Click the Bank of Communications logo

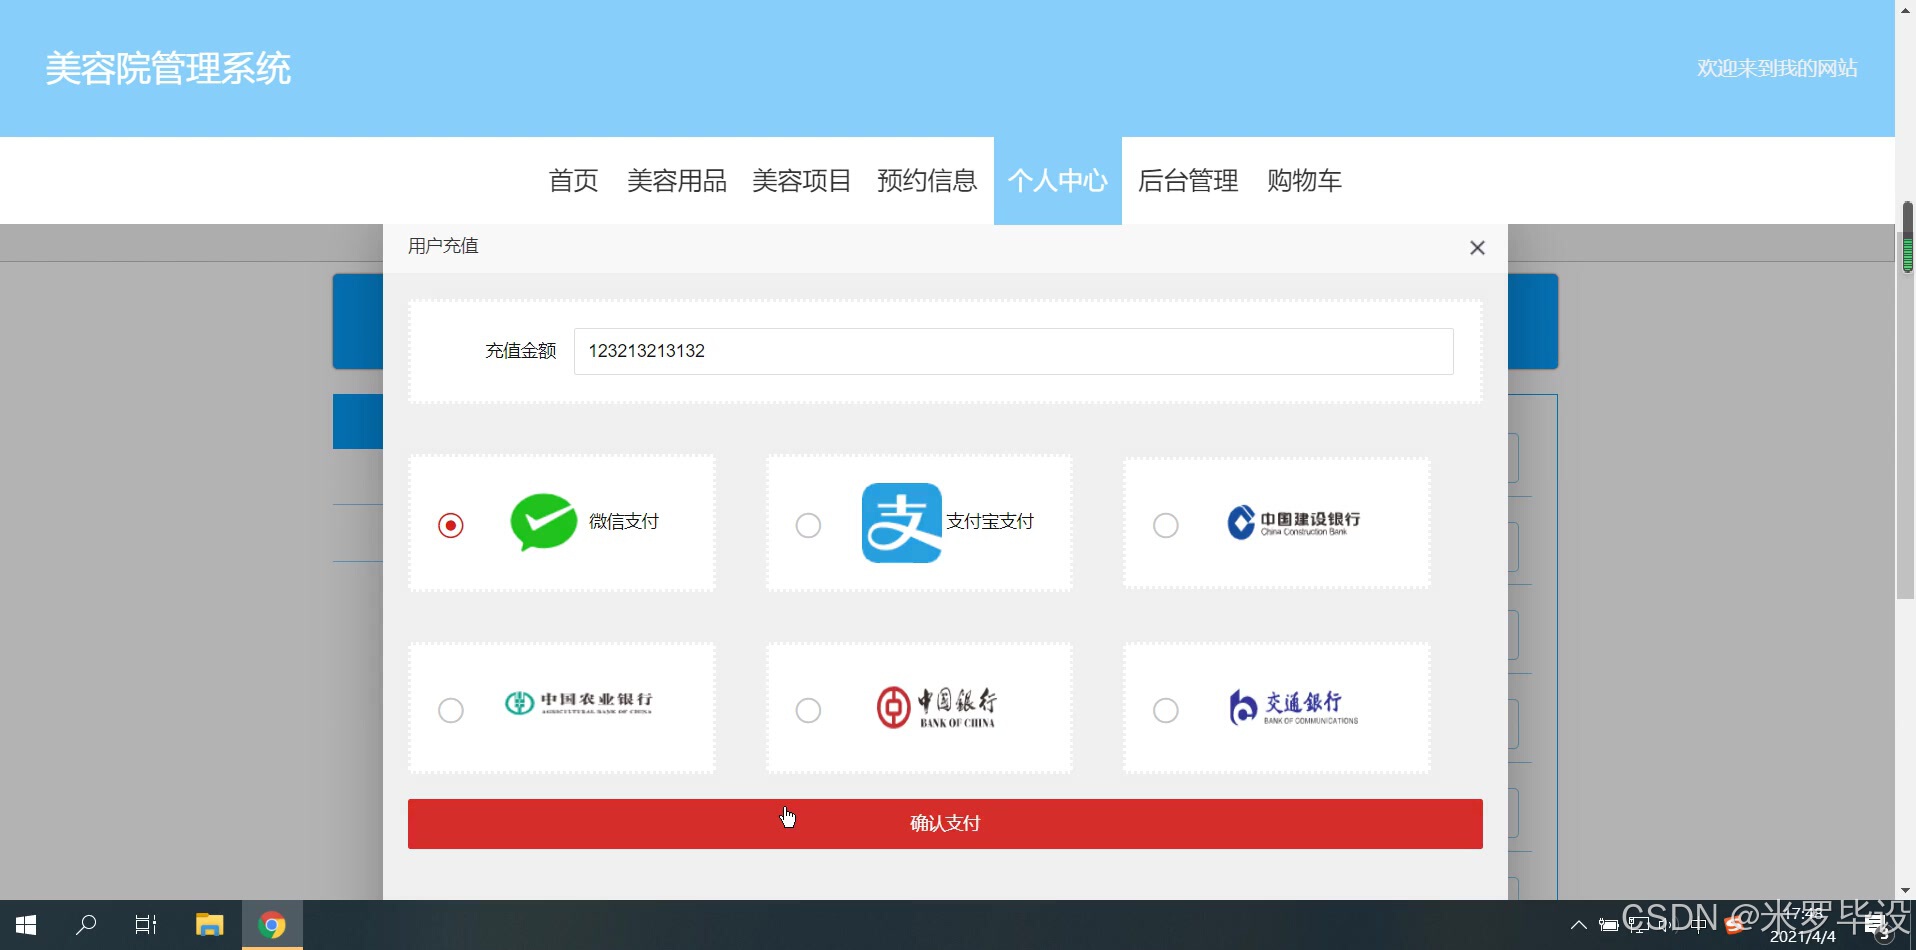pos(1293,707)
